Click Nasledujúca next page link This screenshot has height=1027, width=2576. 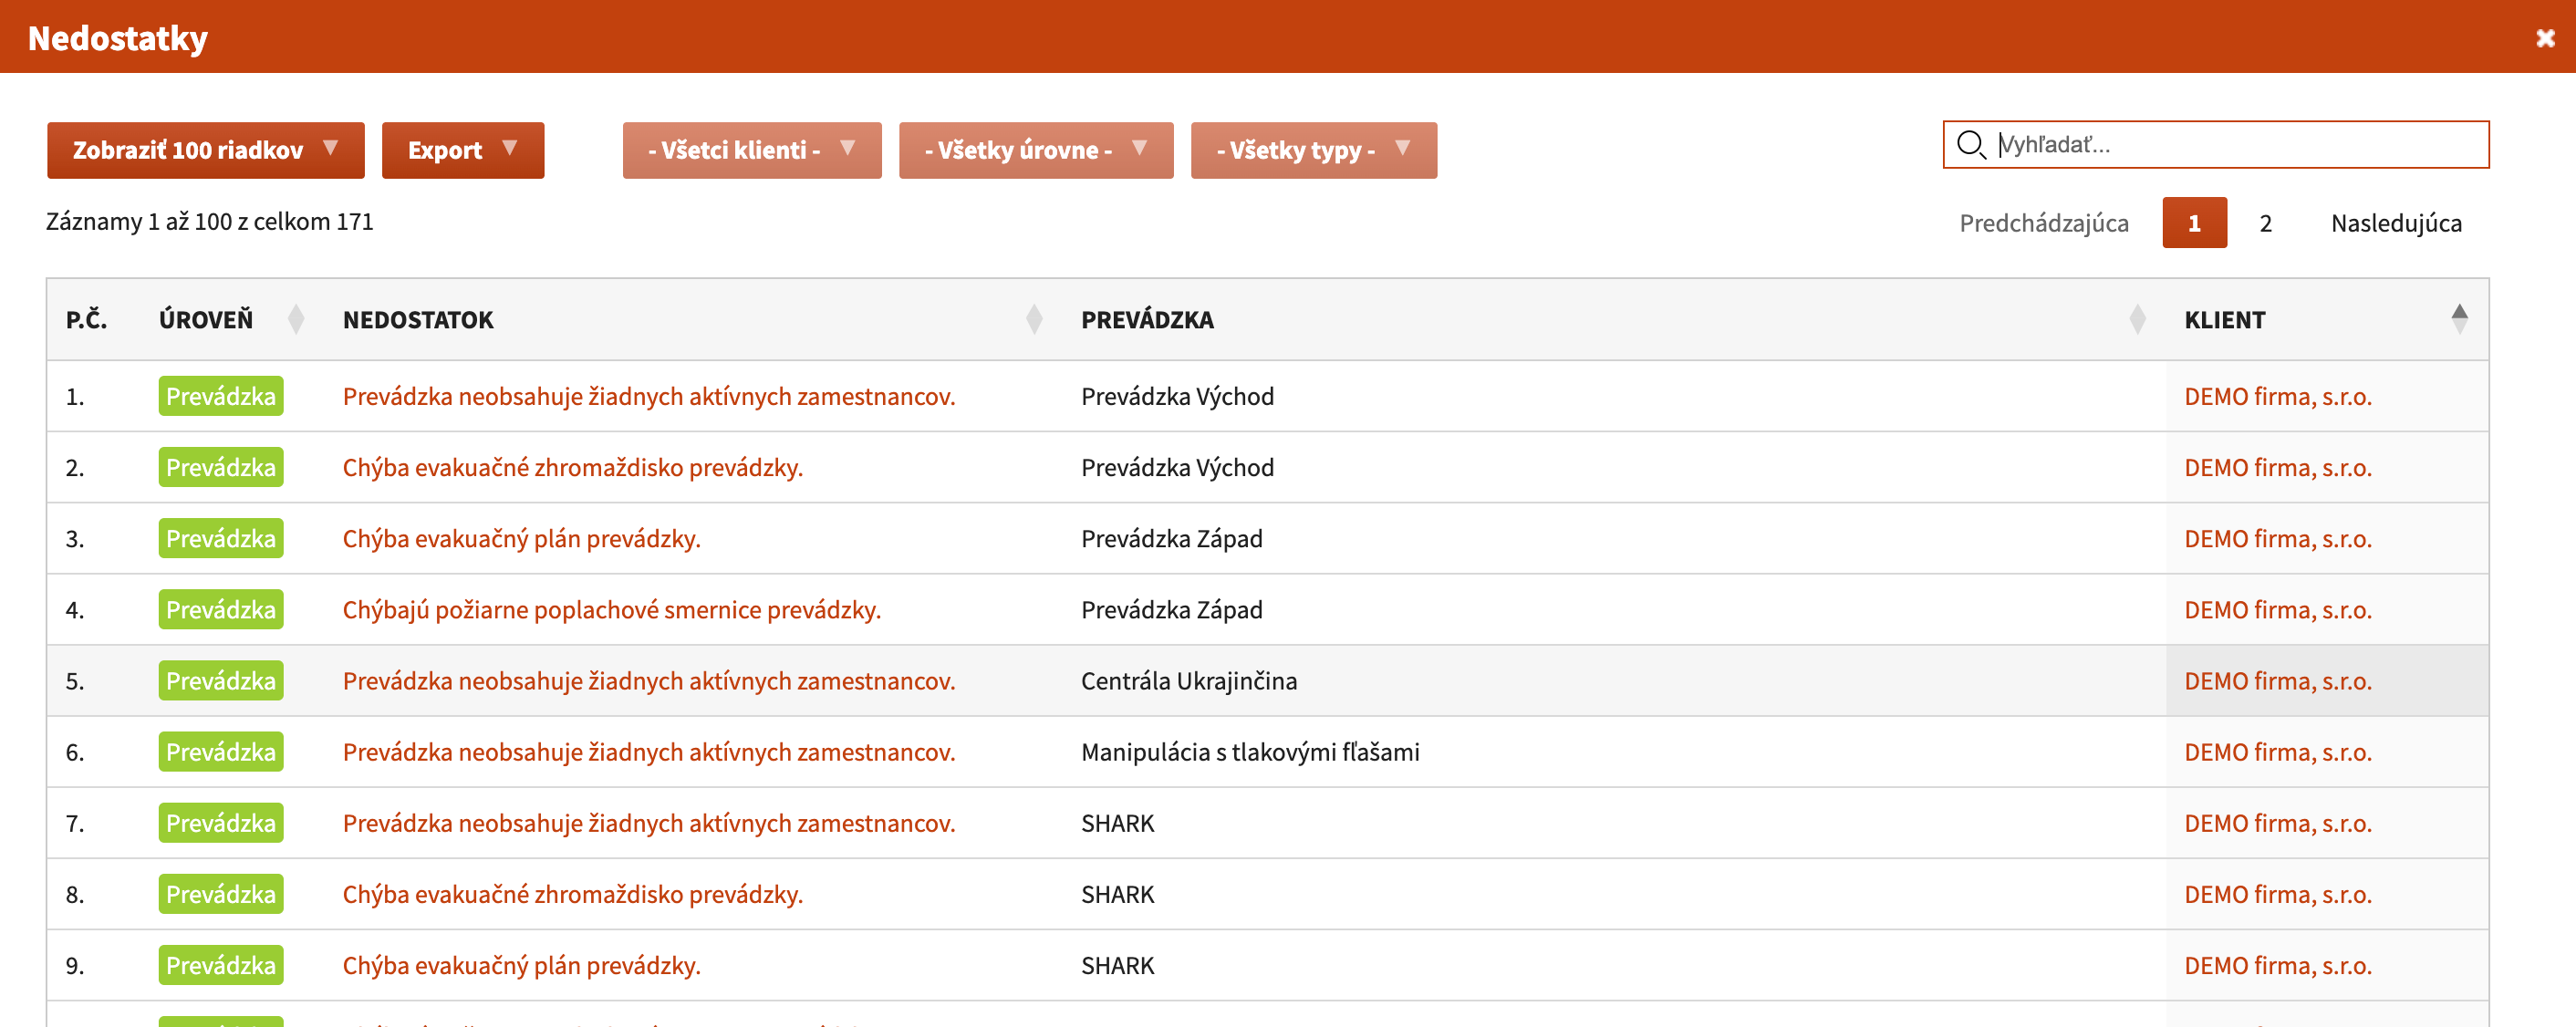pos(2396,223)
